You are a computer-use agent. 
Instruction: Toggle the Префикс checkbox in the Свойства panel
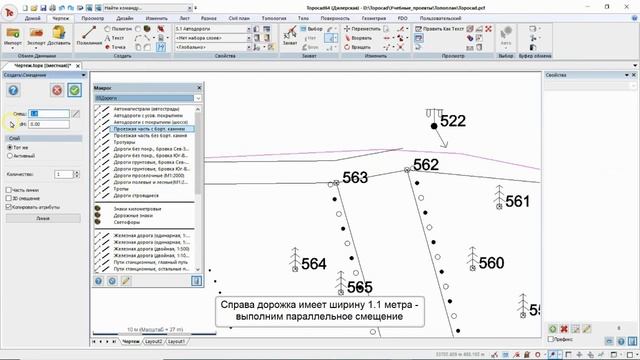point(551,339)
